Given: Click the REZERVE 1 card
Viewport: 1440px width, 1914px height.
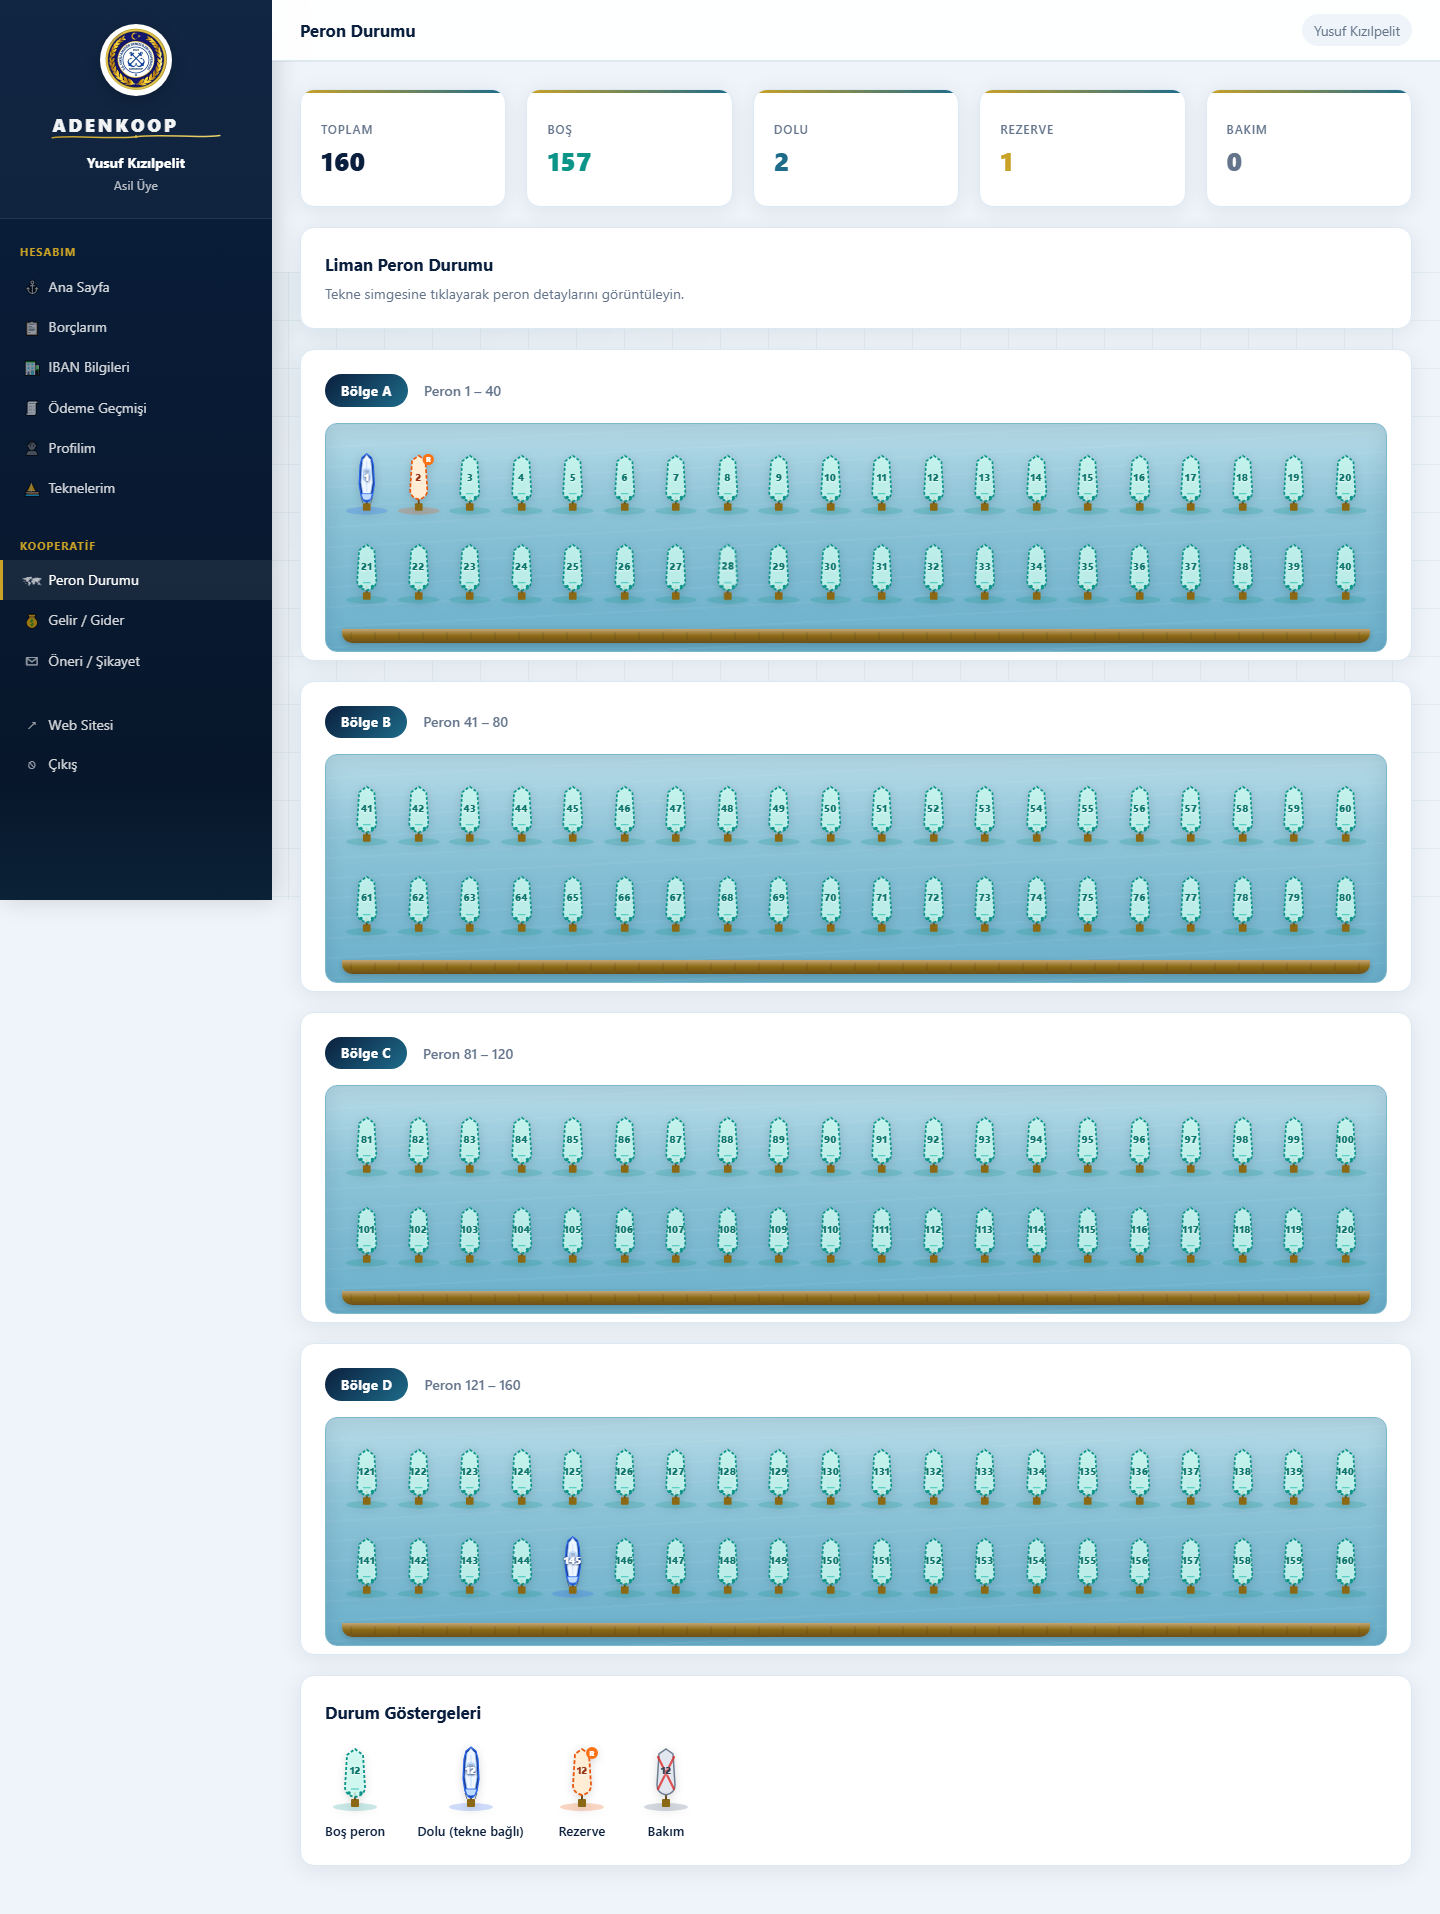Looking at the screenshot, I should [1082, 148].
